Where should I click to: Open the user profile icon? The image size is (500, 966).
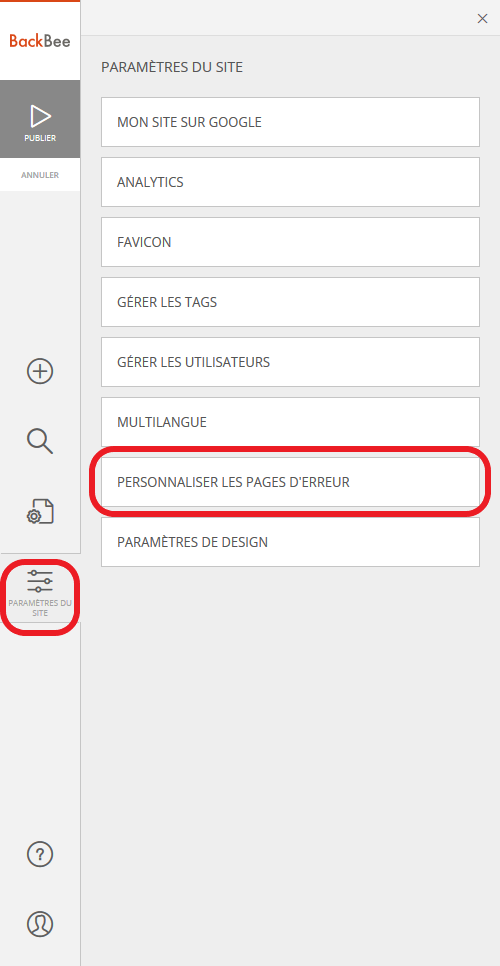pos(40,924)
